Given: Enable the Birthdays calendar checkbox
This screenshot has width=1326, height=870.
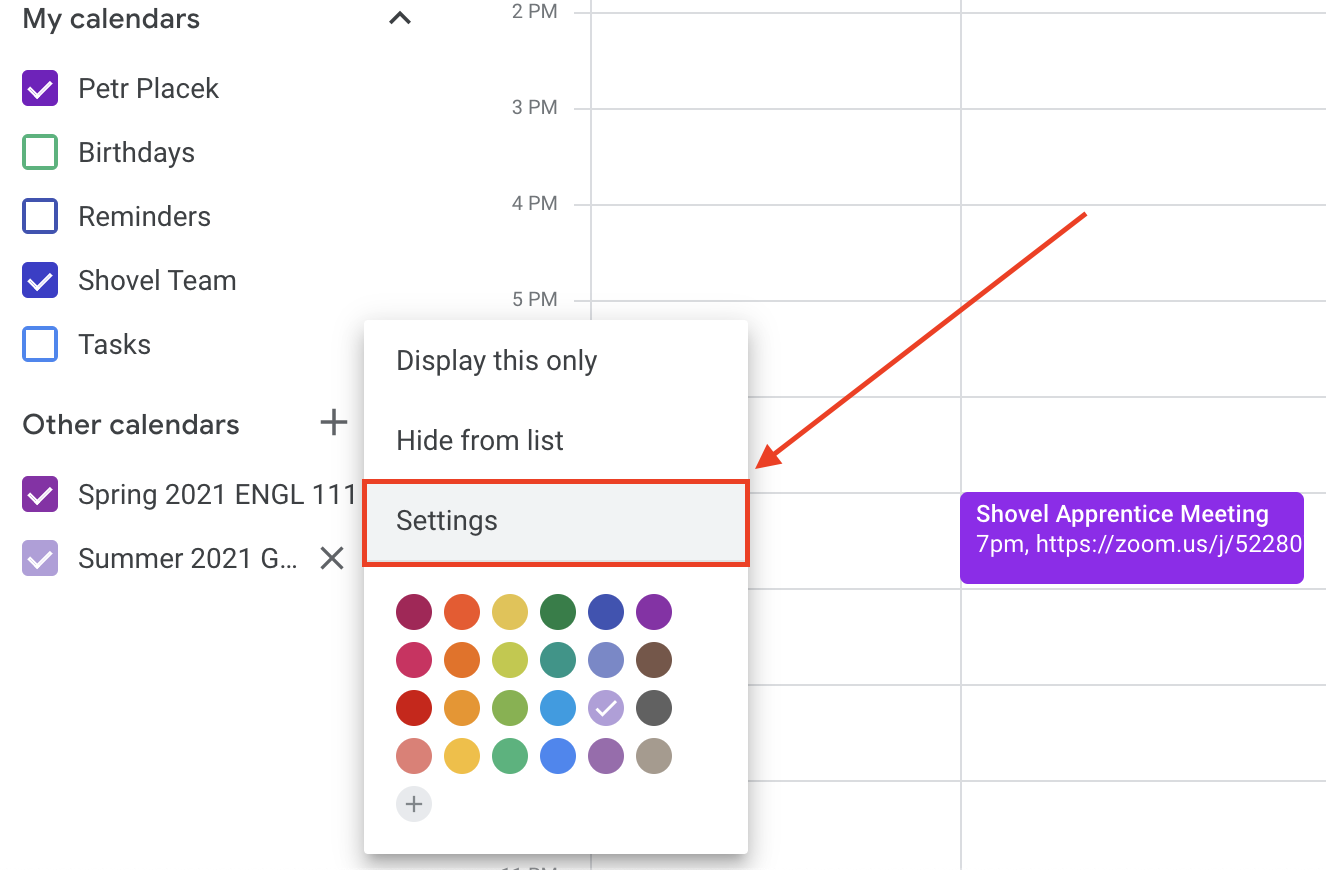Looking at the screenshot, I should coord(40,152).
